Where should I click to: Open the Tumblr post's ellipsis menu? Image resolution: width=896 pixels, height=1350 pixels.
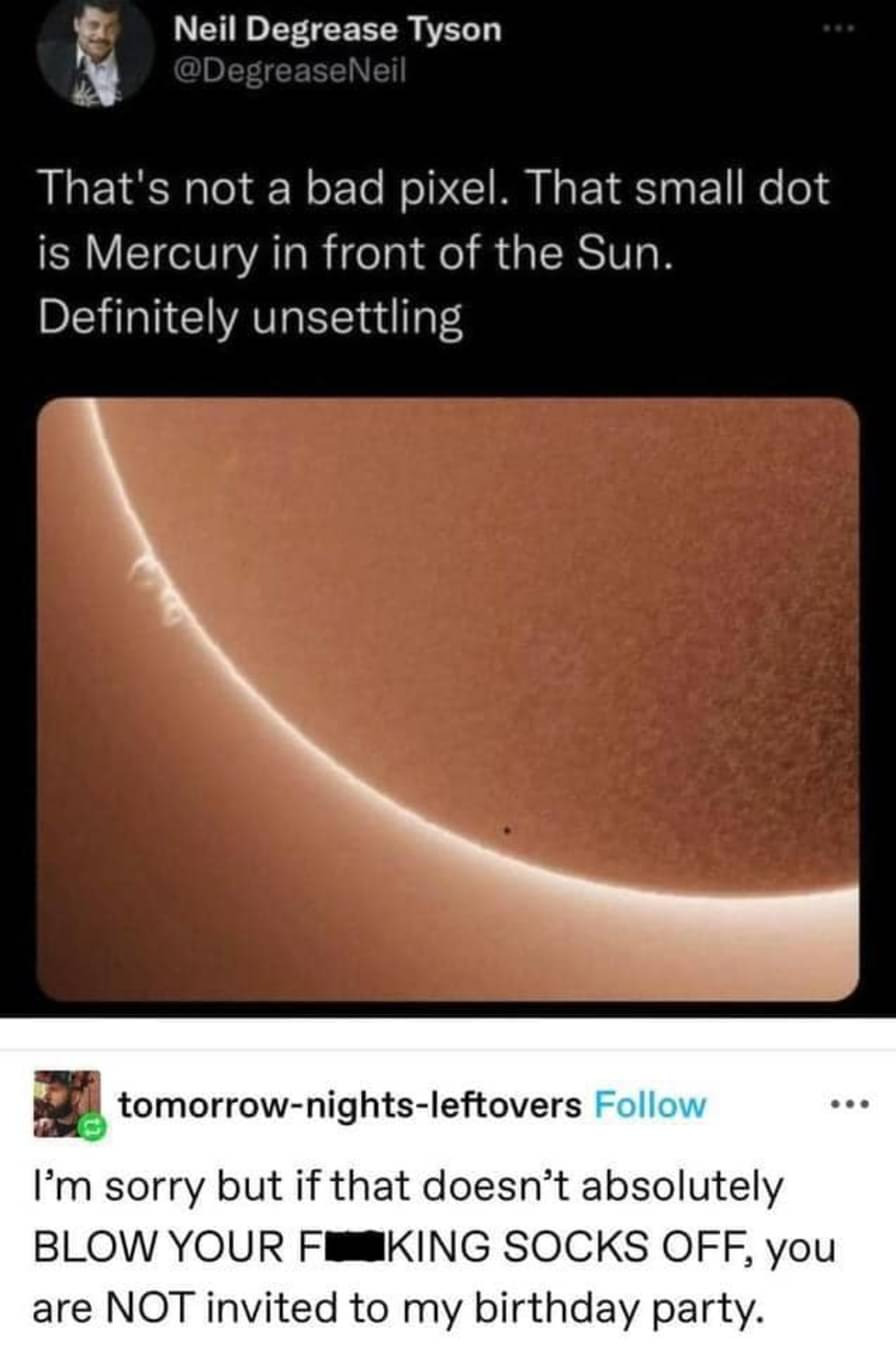(846, 1106)
